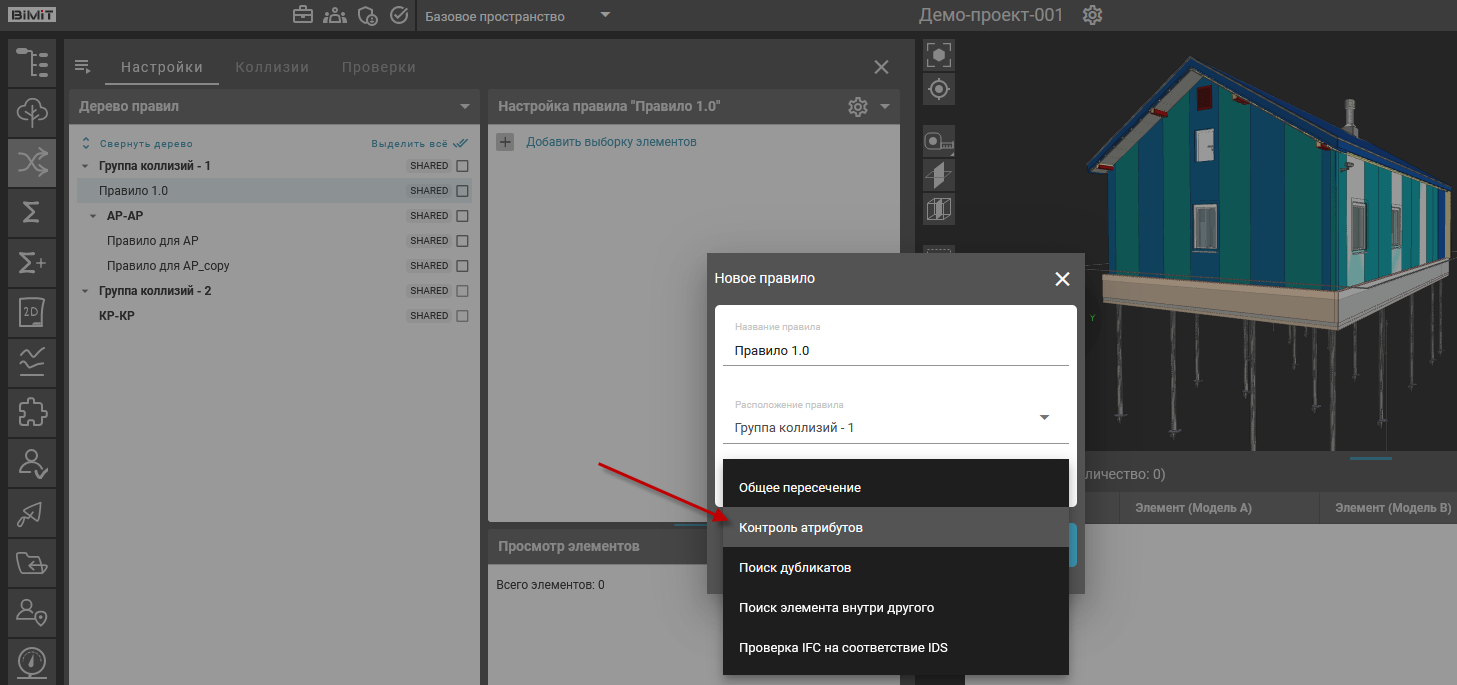The width and height of the screenshot is (1457, 685).
Task: Activate the section plane tool
Action: [939, 175]
